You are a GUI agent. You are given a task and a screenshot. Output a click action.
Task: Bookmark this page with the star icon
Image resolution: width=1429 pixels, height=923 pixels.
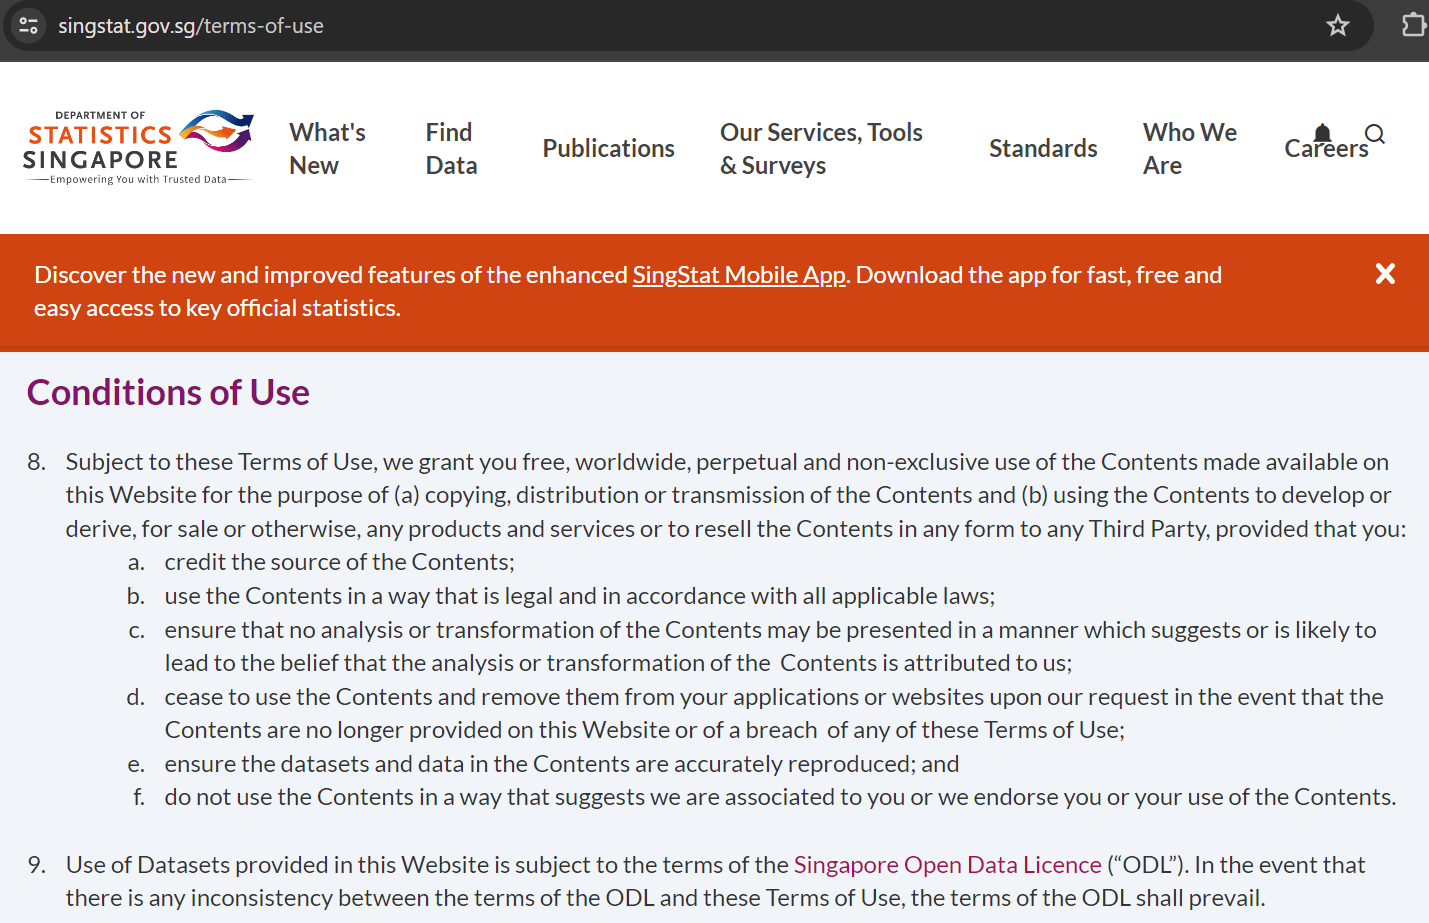click(x=1337, y=26)
